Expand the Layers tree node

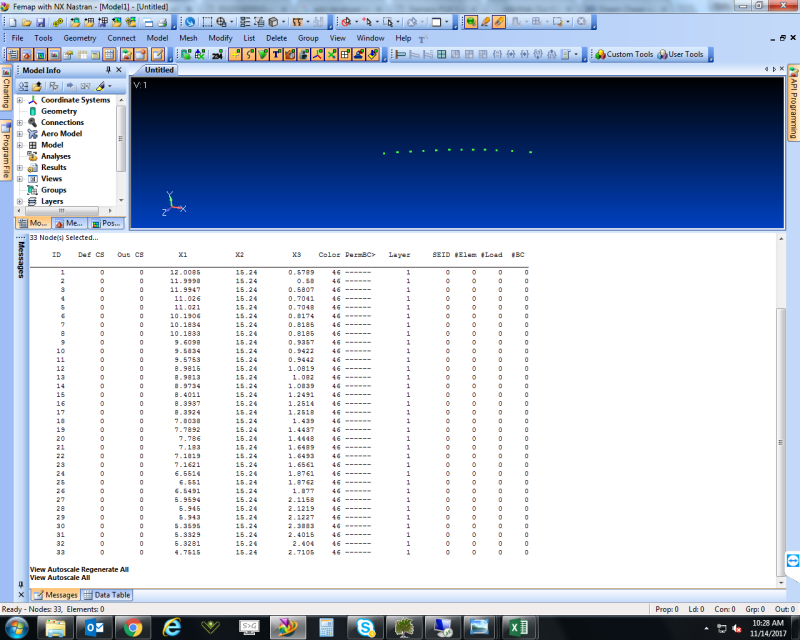tap(20, 201)
